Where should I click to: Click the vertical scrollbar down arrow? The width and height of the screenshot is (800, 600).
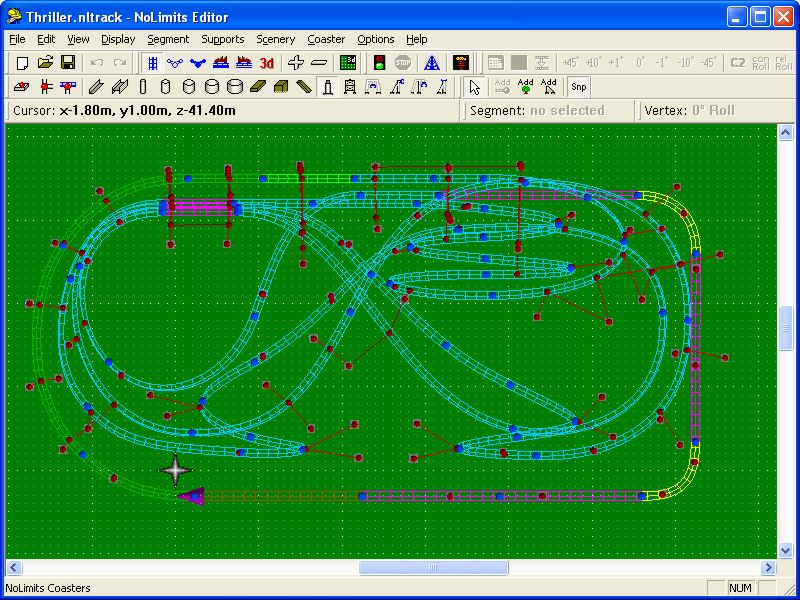[x=786, y=551]
